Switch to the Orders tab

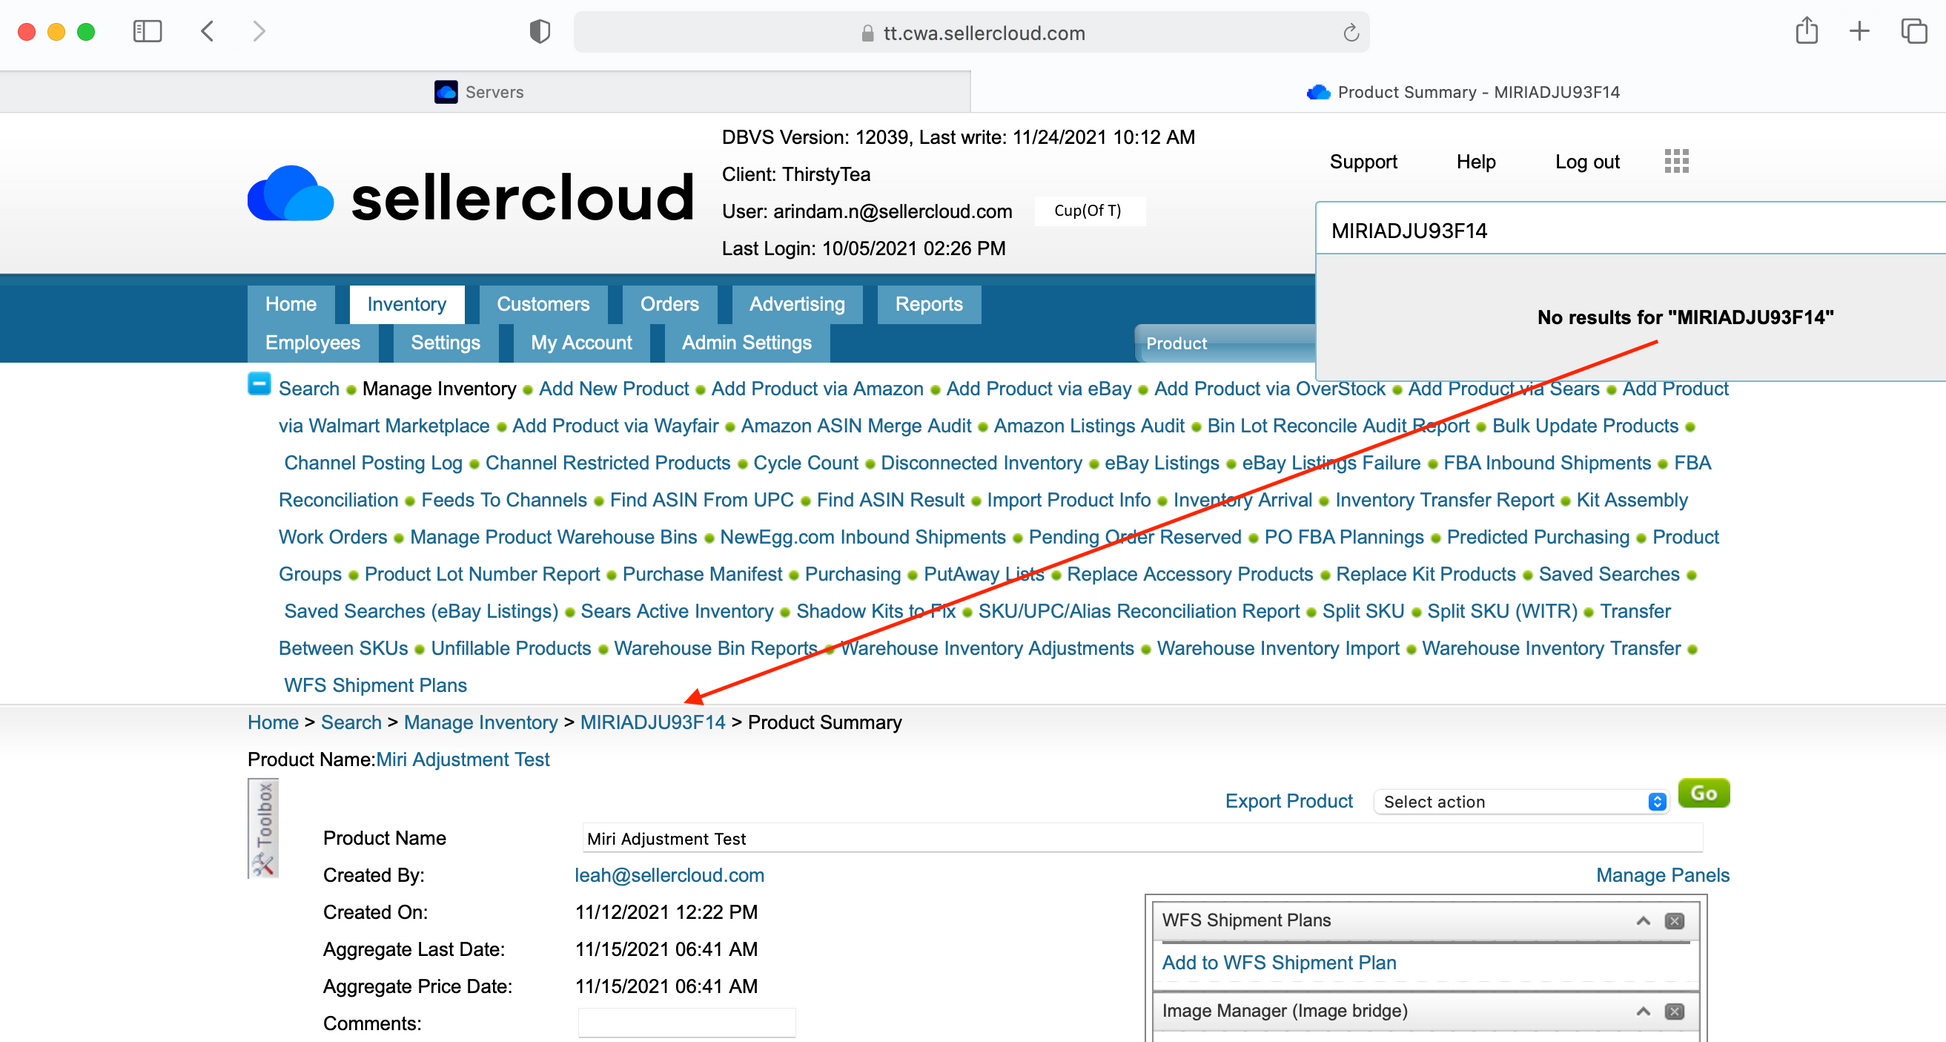(x=669, y=304)
